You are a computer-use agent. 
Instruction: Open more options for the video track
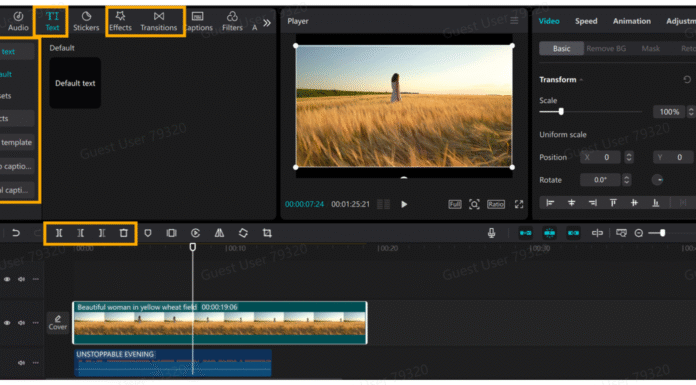[x=36, y=323]
